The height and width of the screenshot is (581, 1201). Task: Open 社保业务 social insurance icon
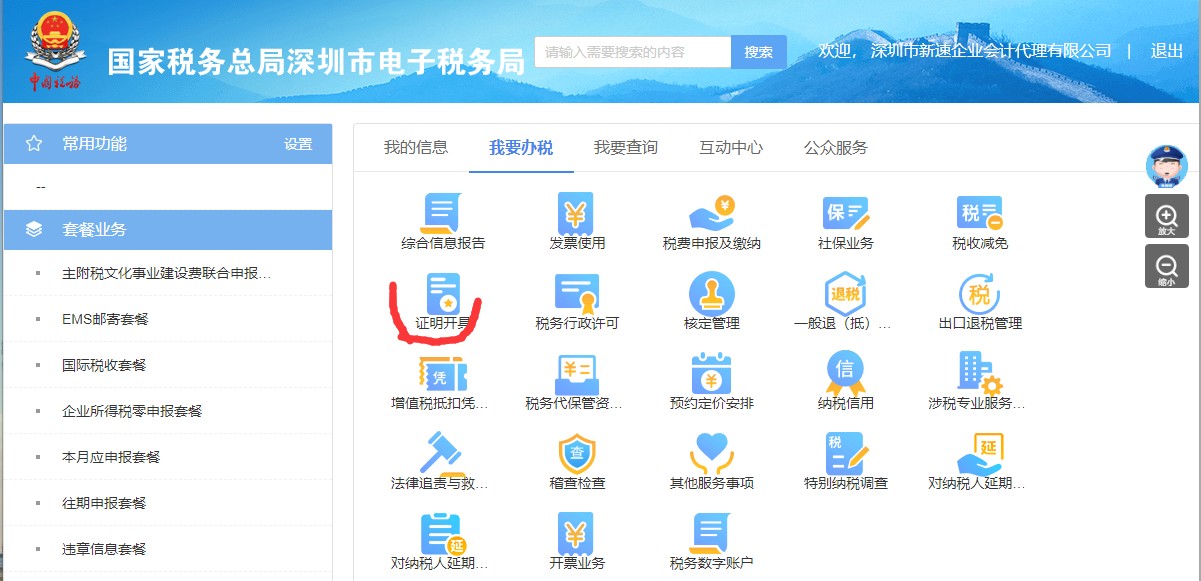coord(845,213)
